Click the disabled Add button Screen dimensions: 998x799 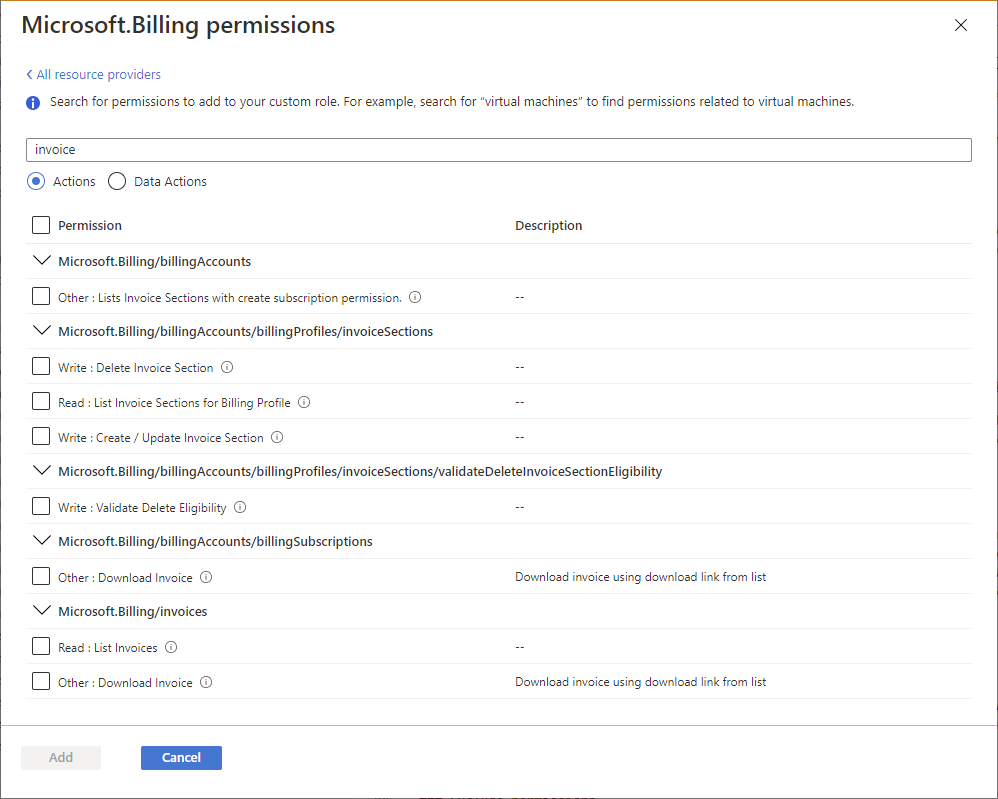tap(60, 757)
